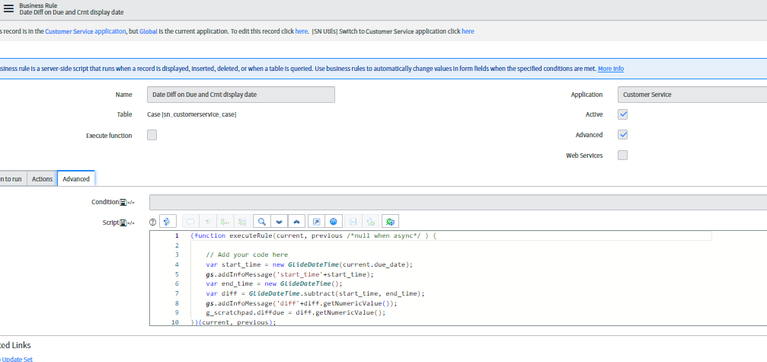Screen dimensions: 767x362
Task: Click the '})(current, previous);' line
Action: 233,322
